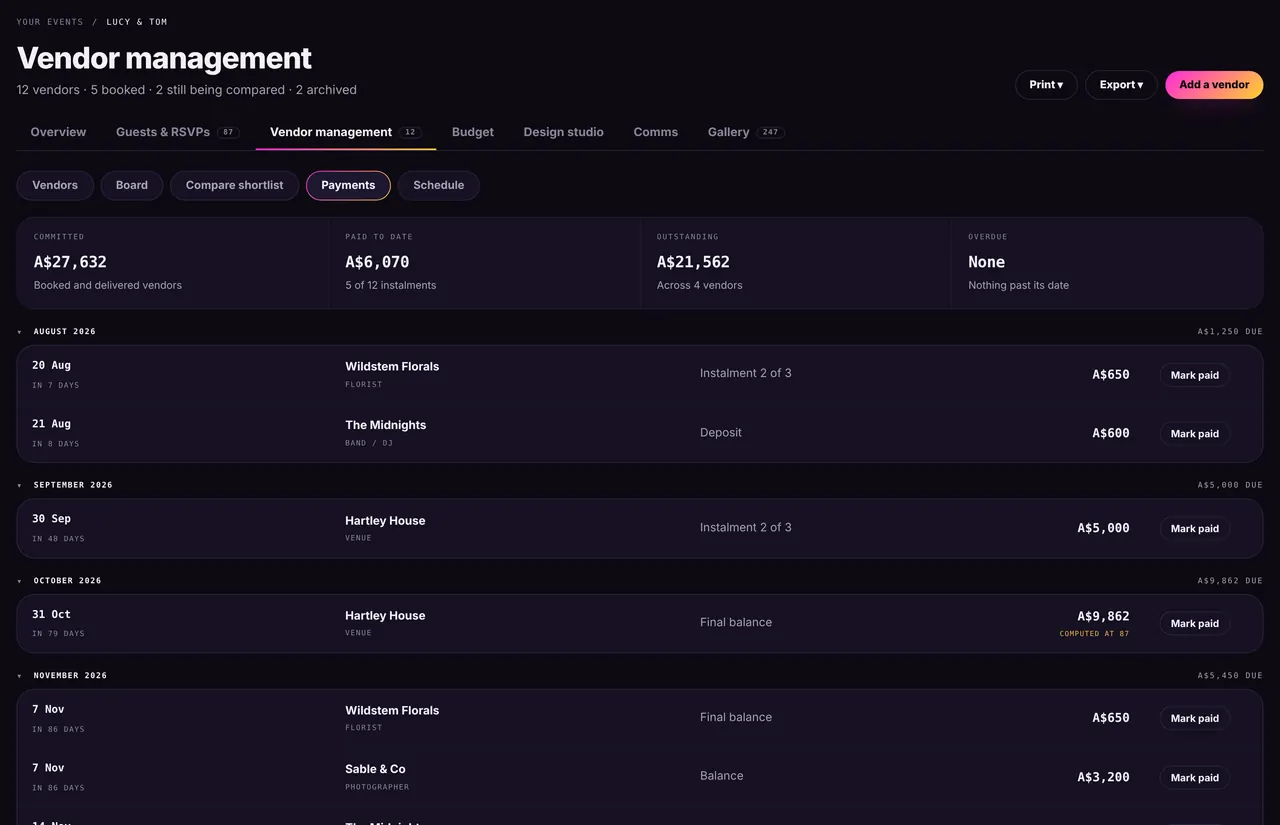Show the Vendors sub-view
Viewport: 1280px width, 825px height.
(55, 185)
